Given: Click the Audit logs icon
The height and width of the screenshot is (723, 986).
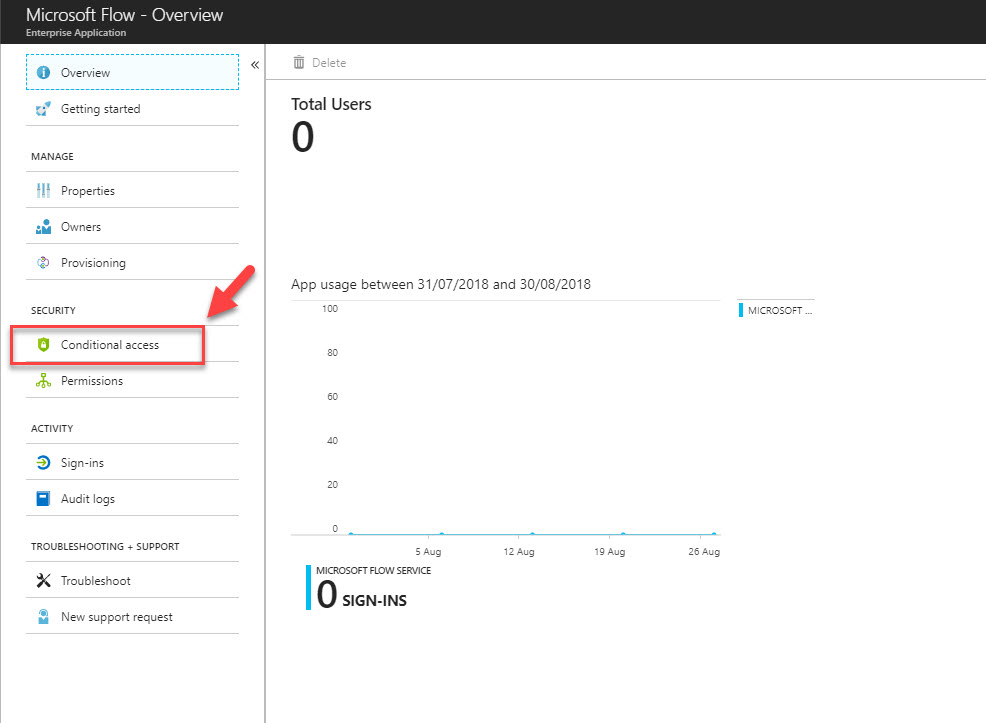Looking at the screenshot, I should pyautogui.click(x=43, y=498).
